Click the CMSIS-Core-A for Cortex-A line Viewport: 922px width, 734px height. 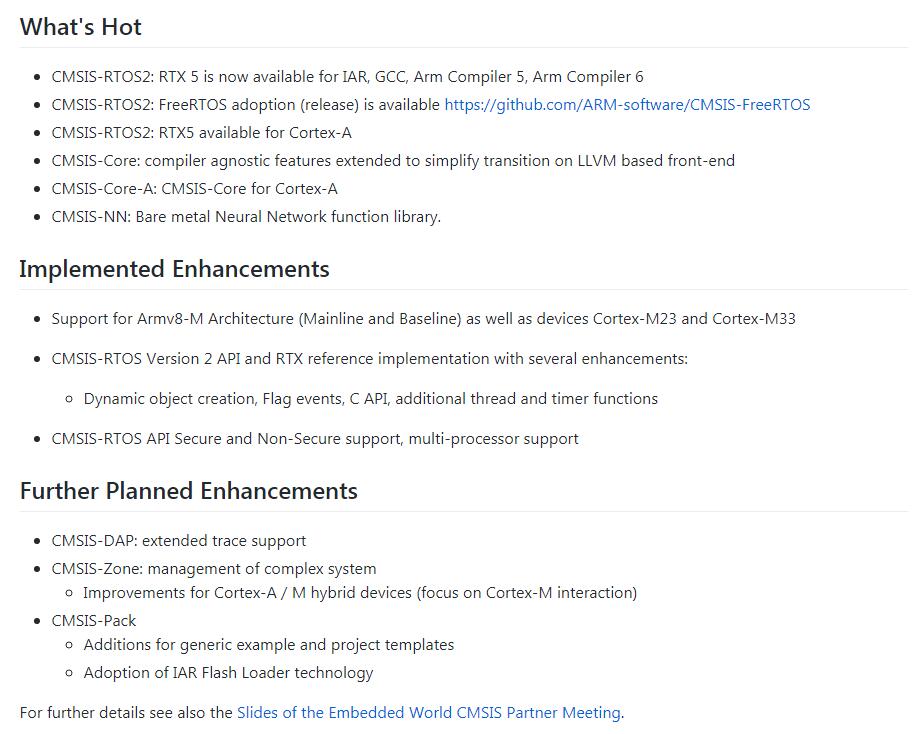195,189
